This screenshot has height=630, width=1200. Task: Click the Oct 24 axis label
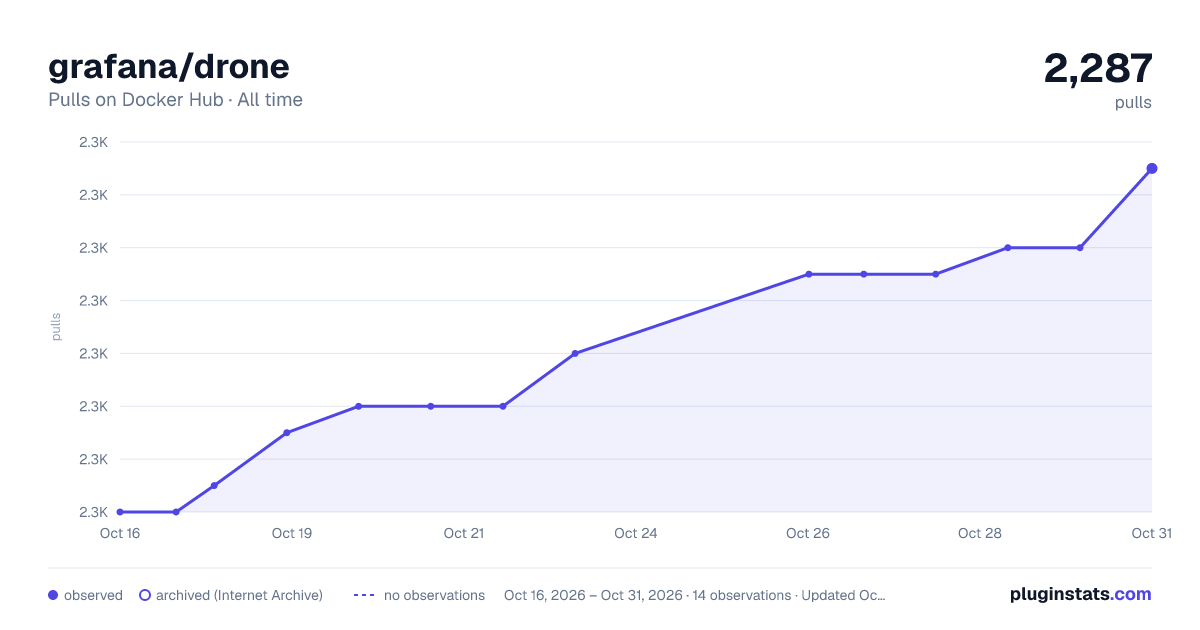(636, 533)
